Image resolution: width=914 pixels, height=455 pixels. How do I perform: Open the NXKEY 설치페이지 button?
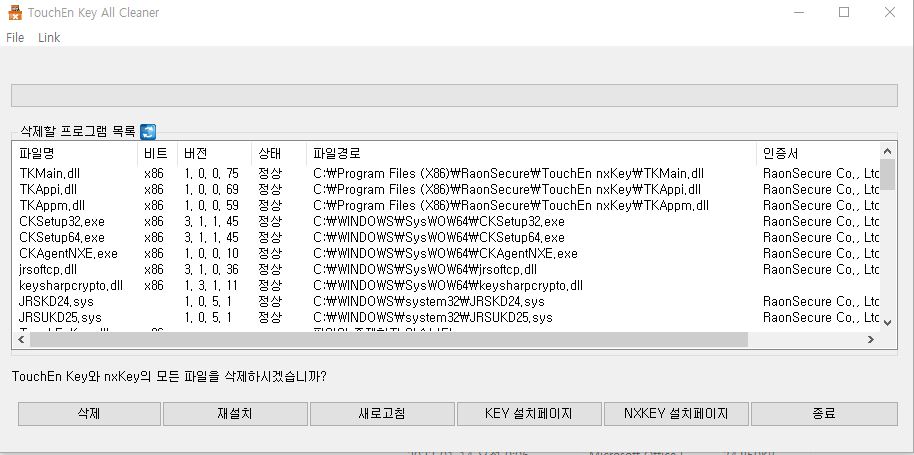point(676,414)
